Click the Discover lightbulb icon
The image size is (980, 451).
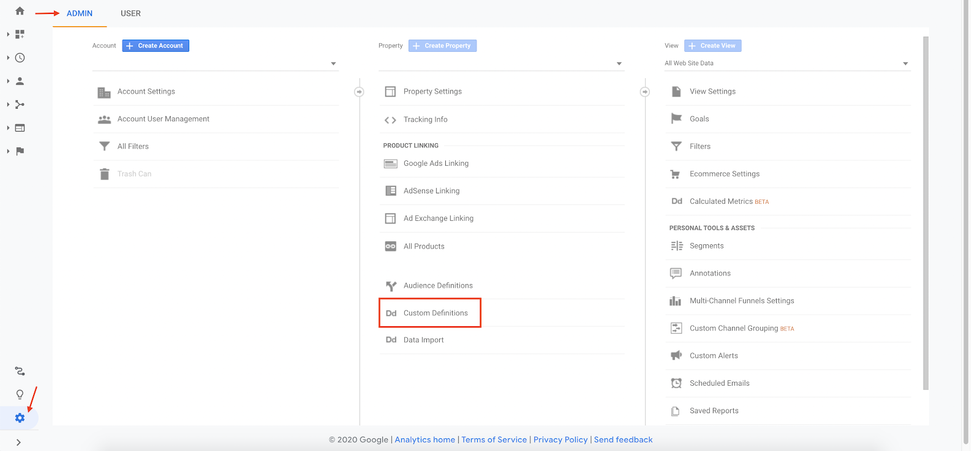pyautogui.click(x=20, y=394)
